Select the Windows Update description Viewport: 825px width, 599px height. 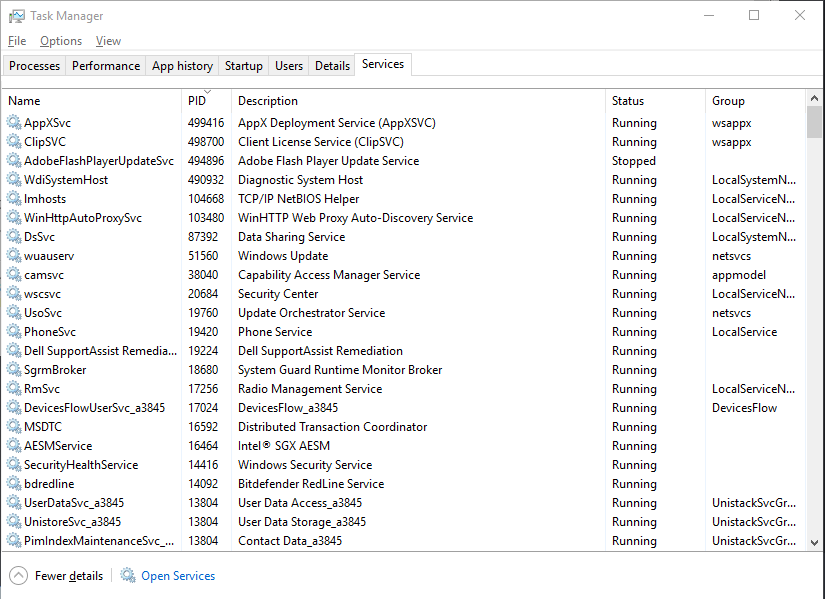(283, 256)
